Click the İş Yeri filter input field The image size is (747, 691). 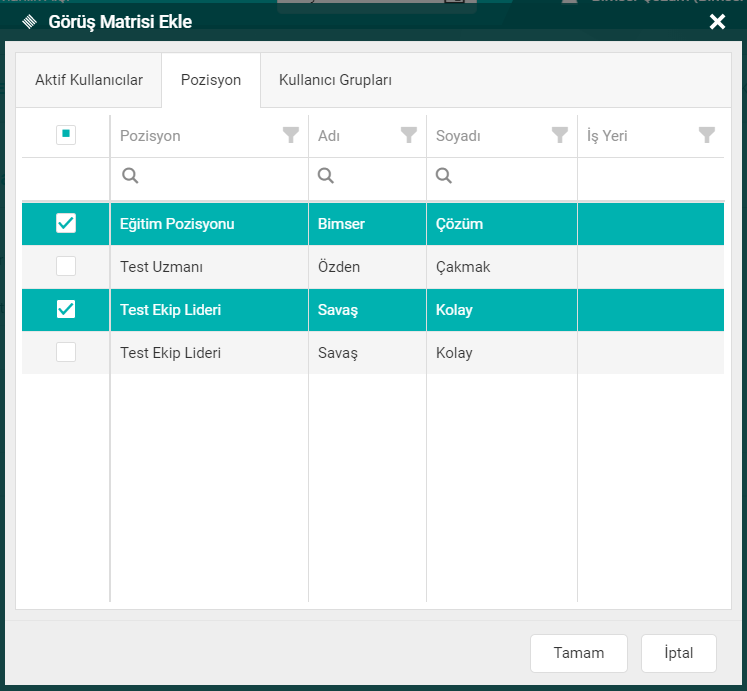click(x=650, y=177)
